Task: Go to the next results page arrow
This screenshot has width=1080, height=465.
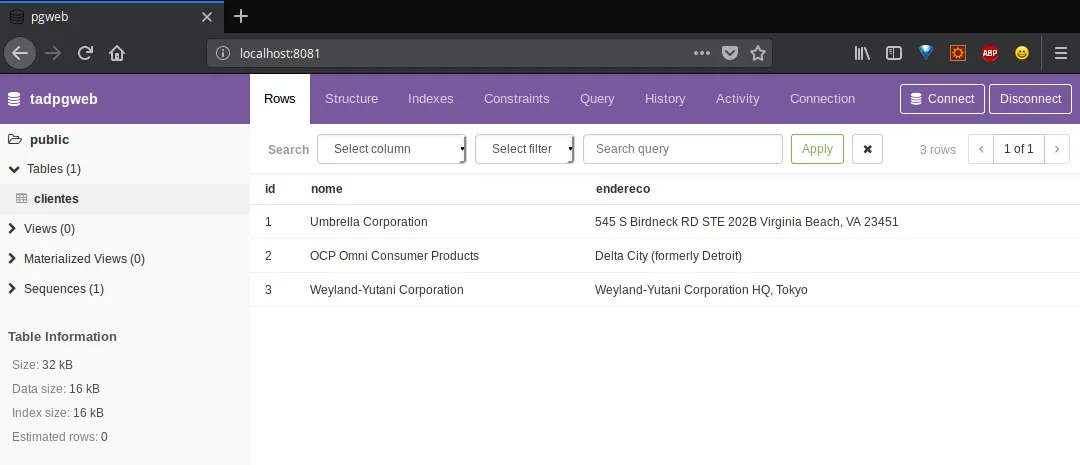Action: [1057, 149]
